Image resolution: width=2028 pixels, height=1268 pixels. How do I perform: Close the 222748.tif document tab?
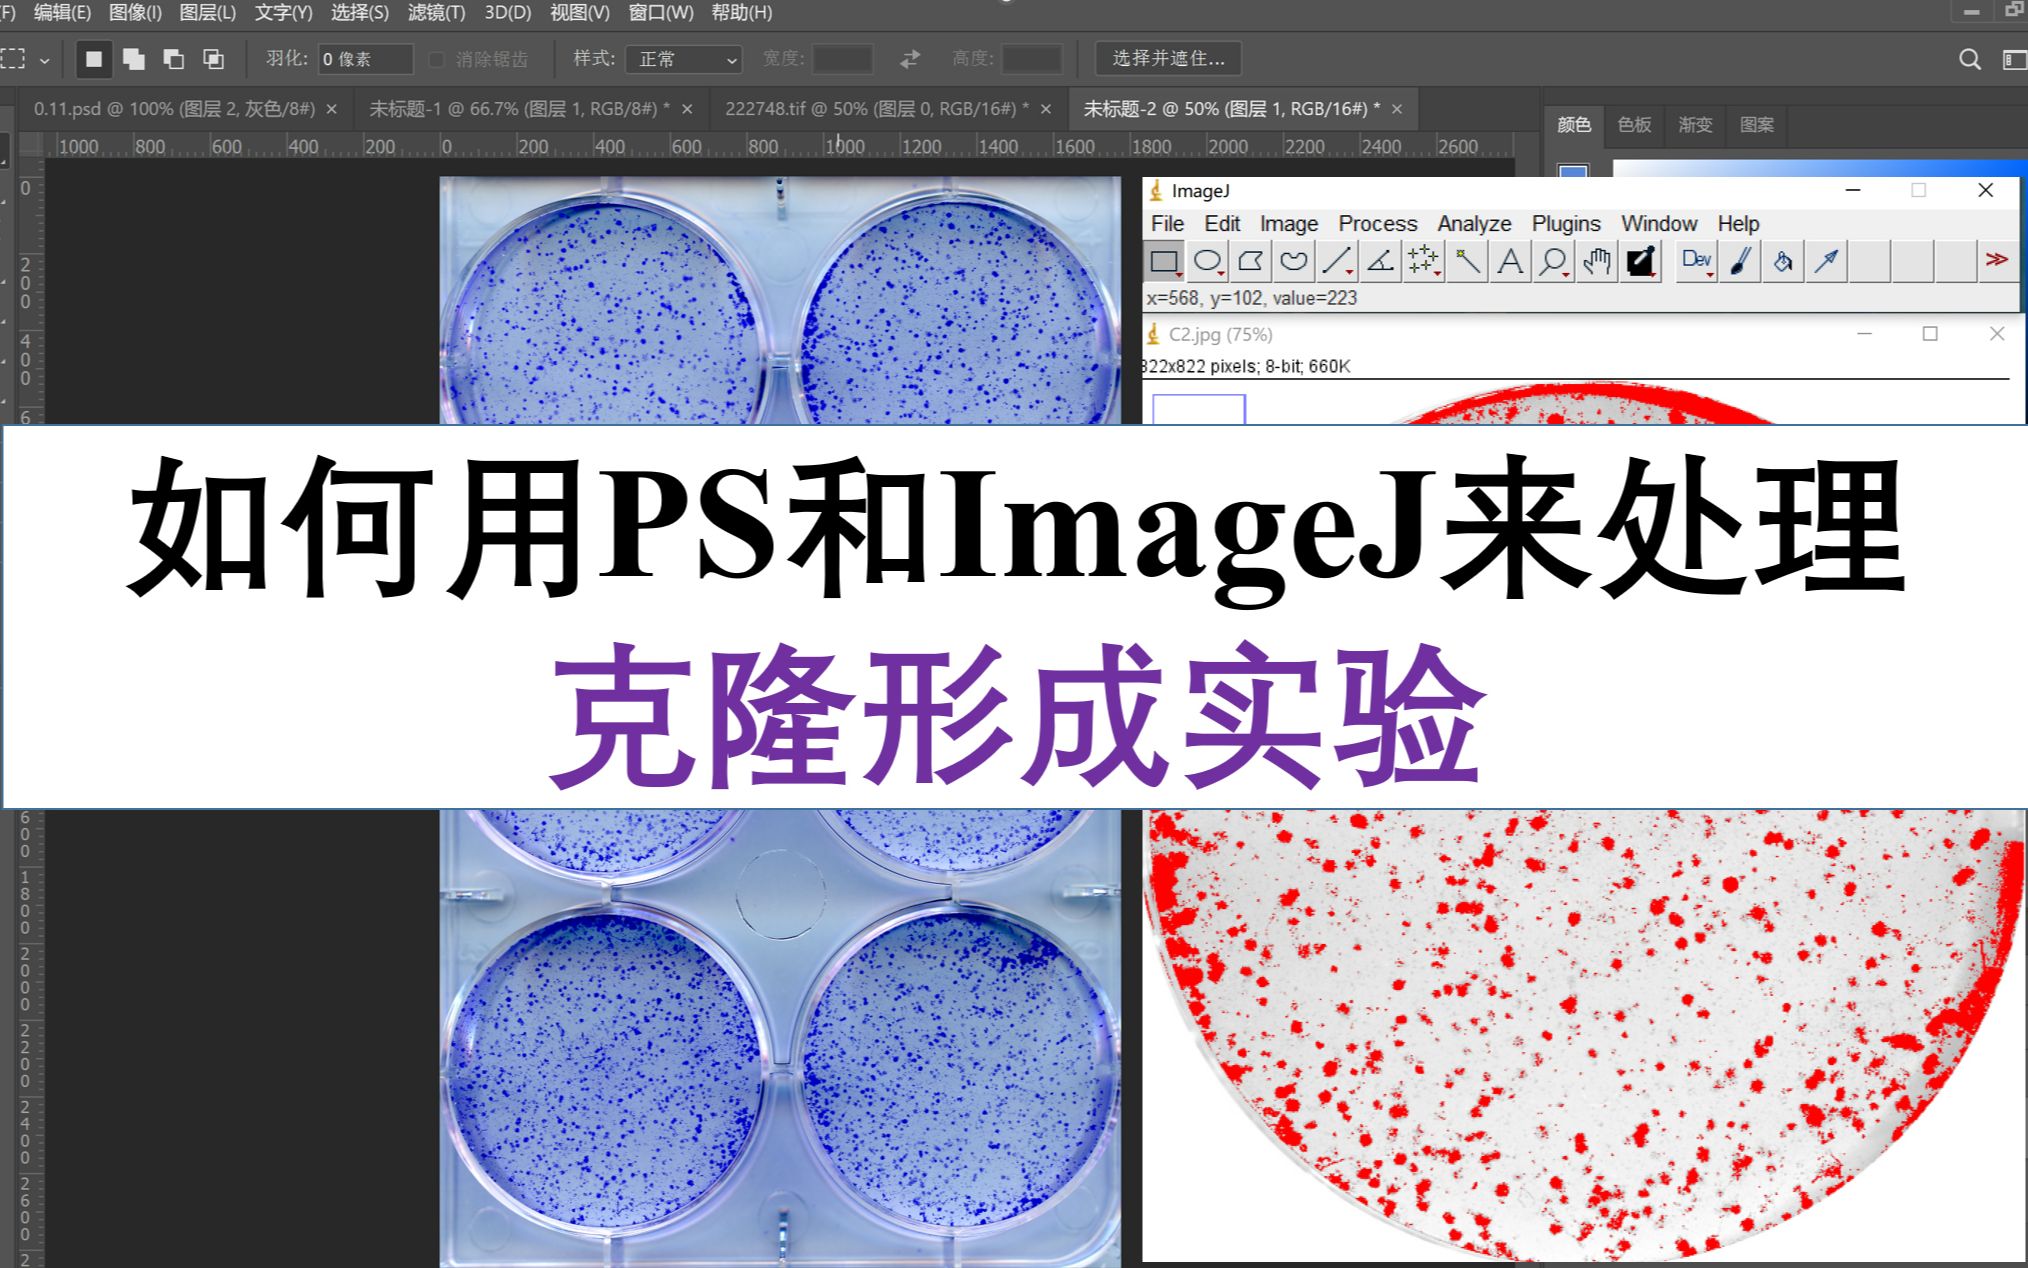point(1046,109)
